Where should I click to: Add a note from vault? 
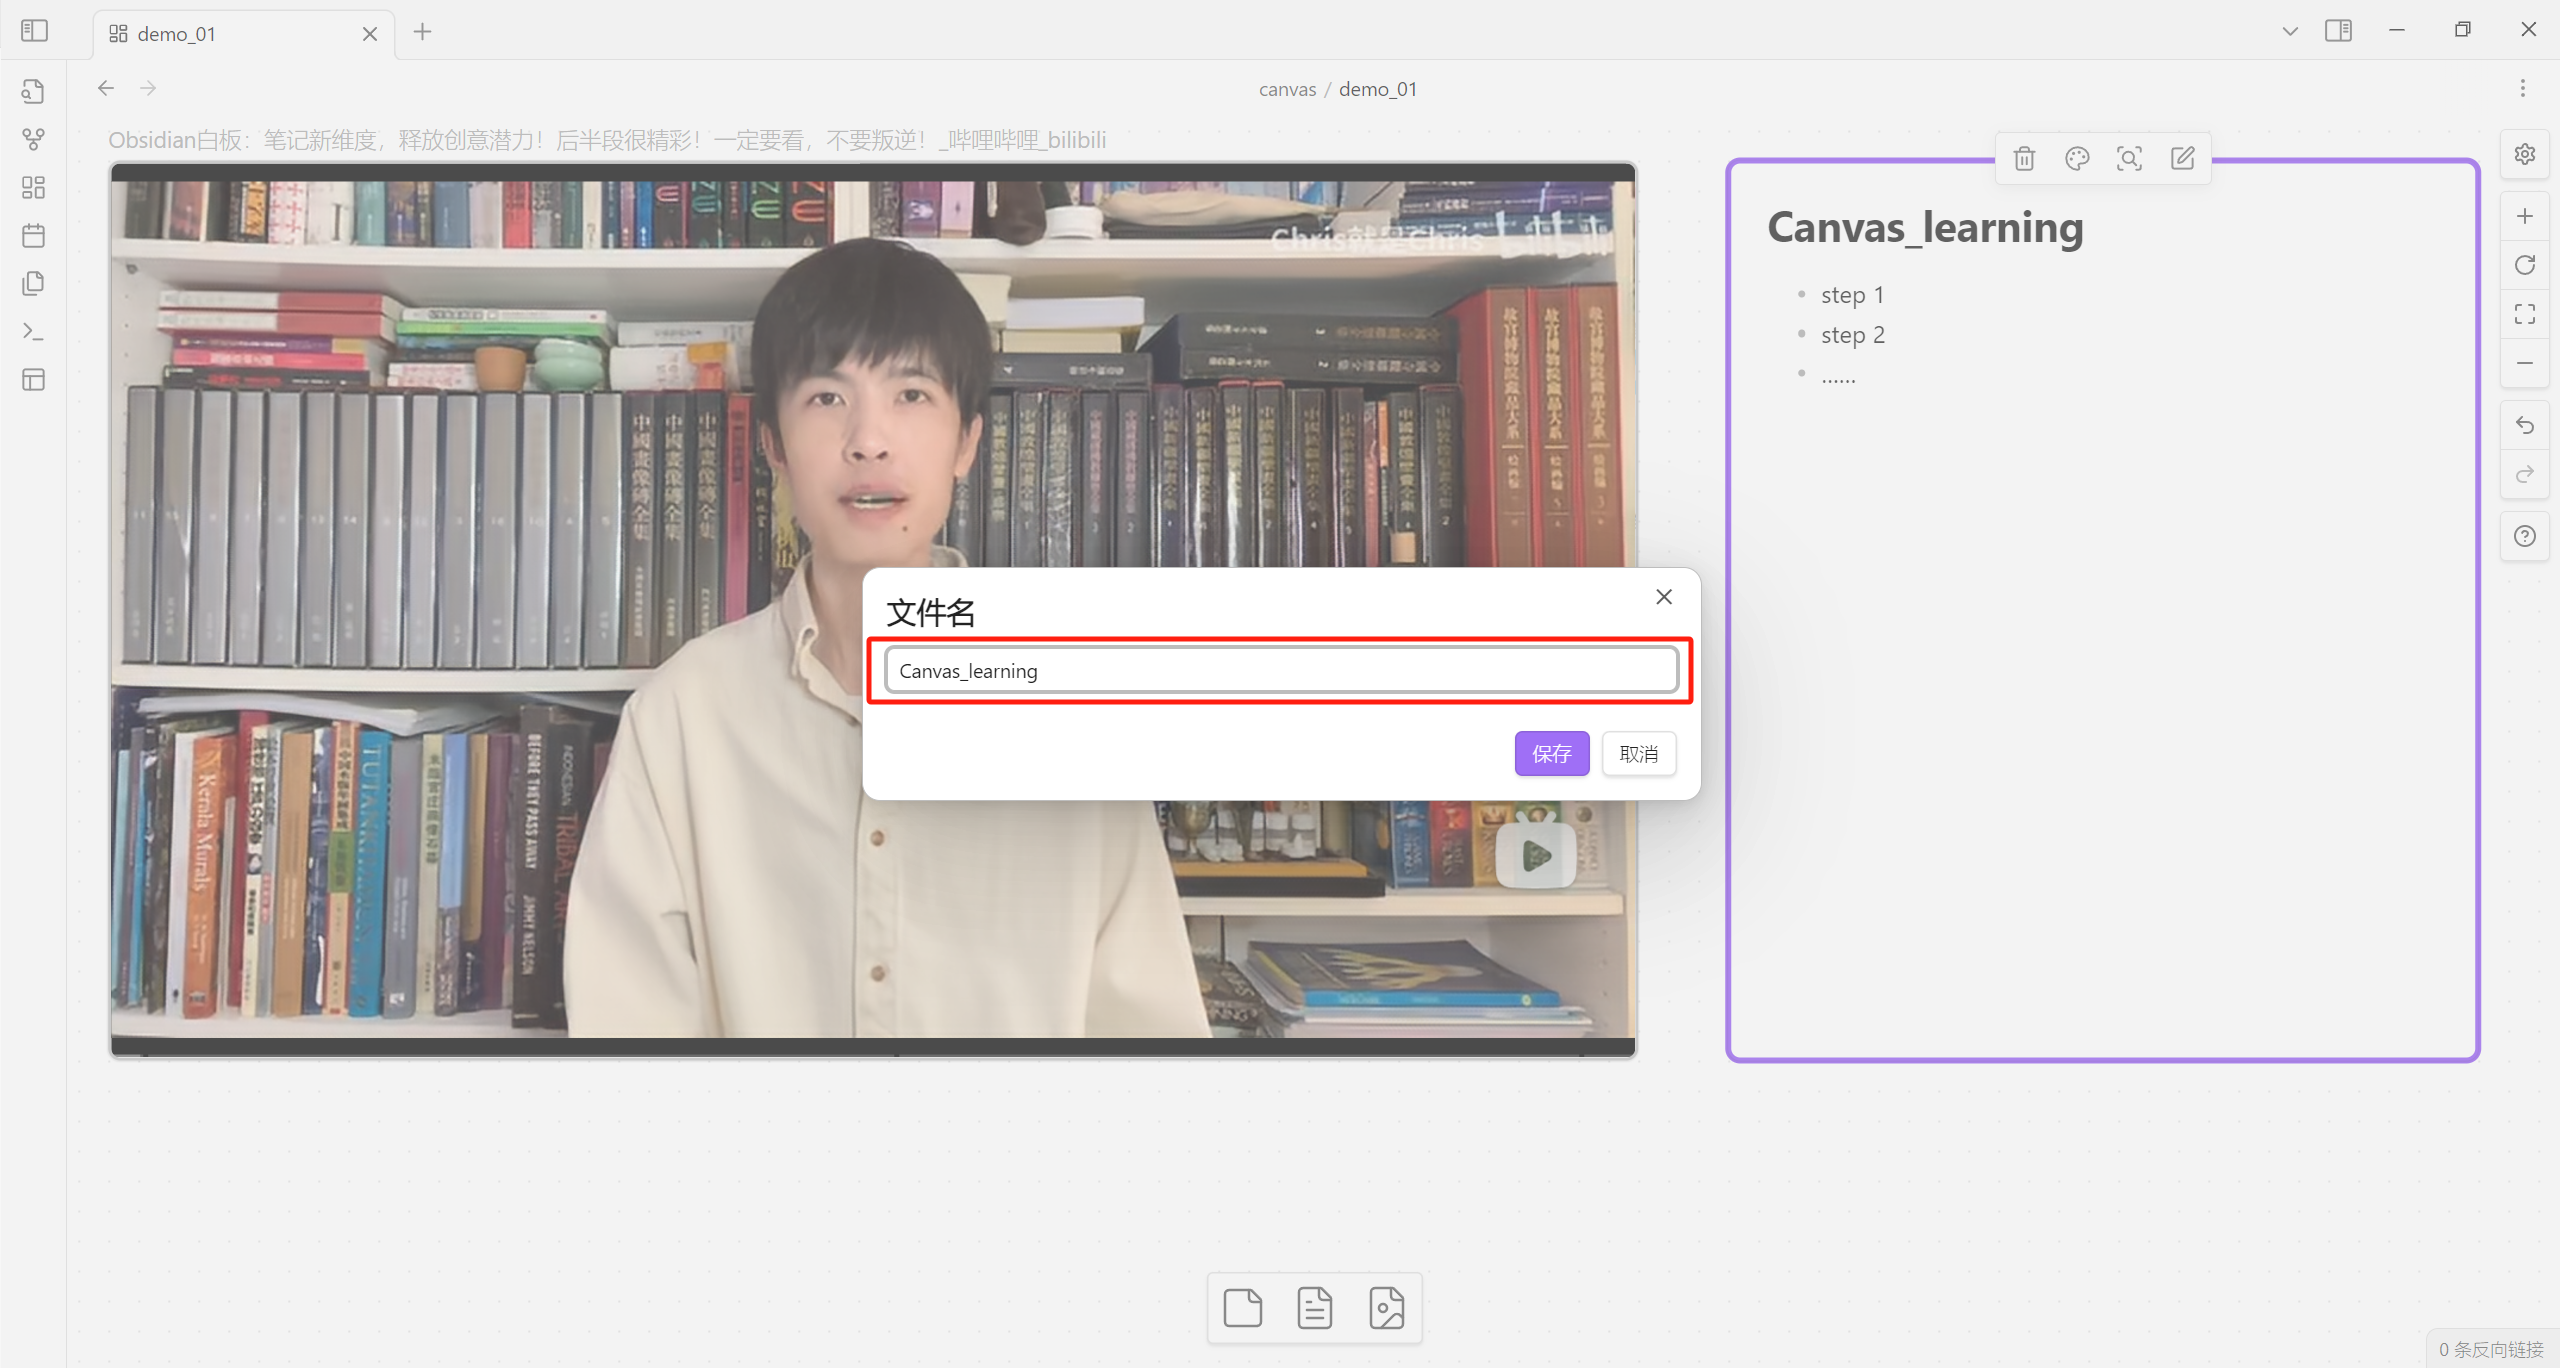(1314, 1308)
